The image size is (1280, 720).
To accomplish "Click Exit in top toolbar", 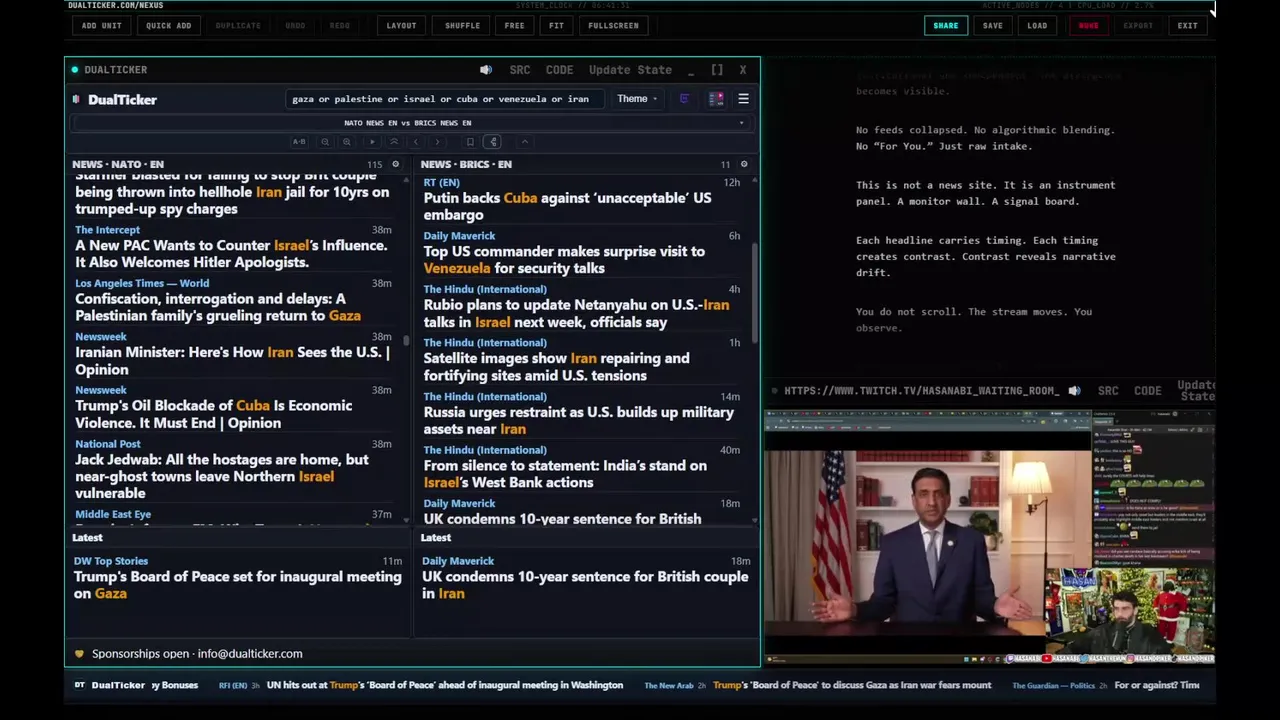I will 1187,26.
